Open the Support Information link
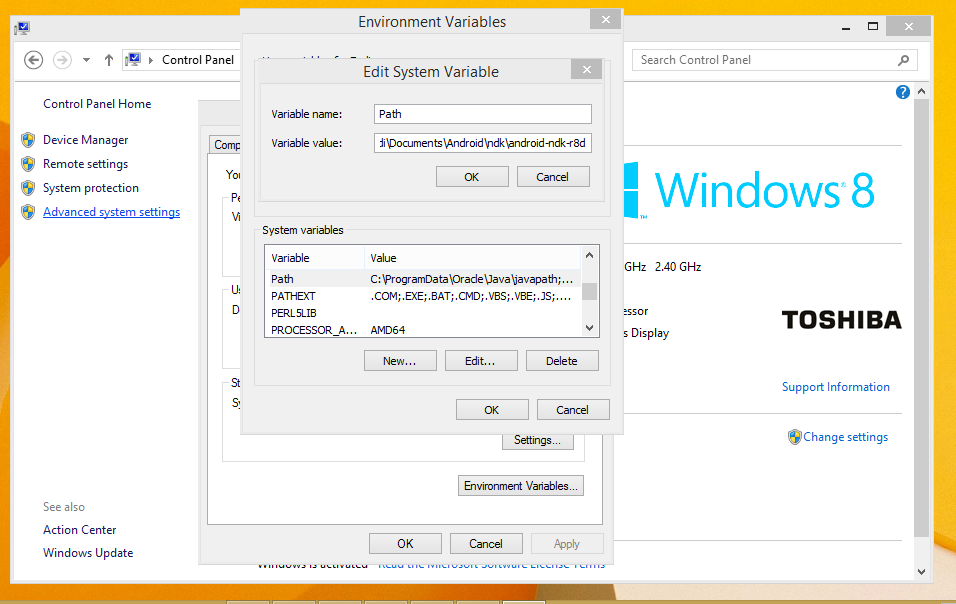This screenshot has width=956, height=604. [836, 387]
